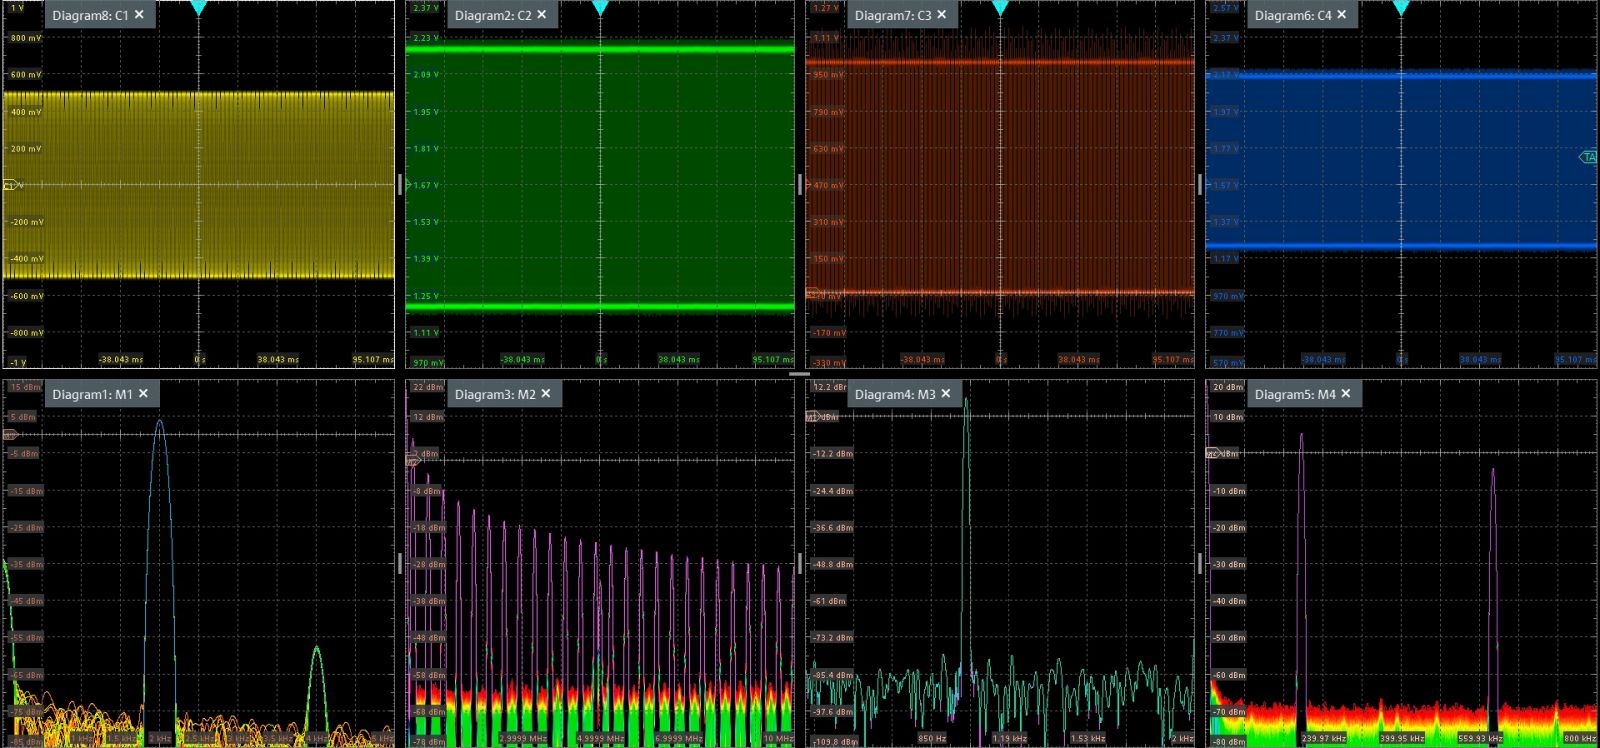1600x748 pixels.
Task: Close the Diagram5: M4 tab
Action: pos(1346,394)
